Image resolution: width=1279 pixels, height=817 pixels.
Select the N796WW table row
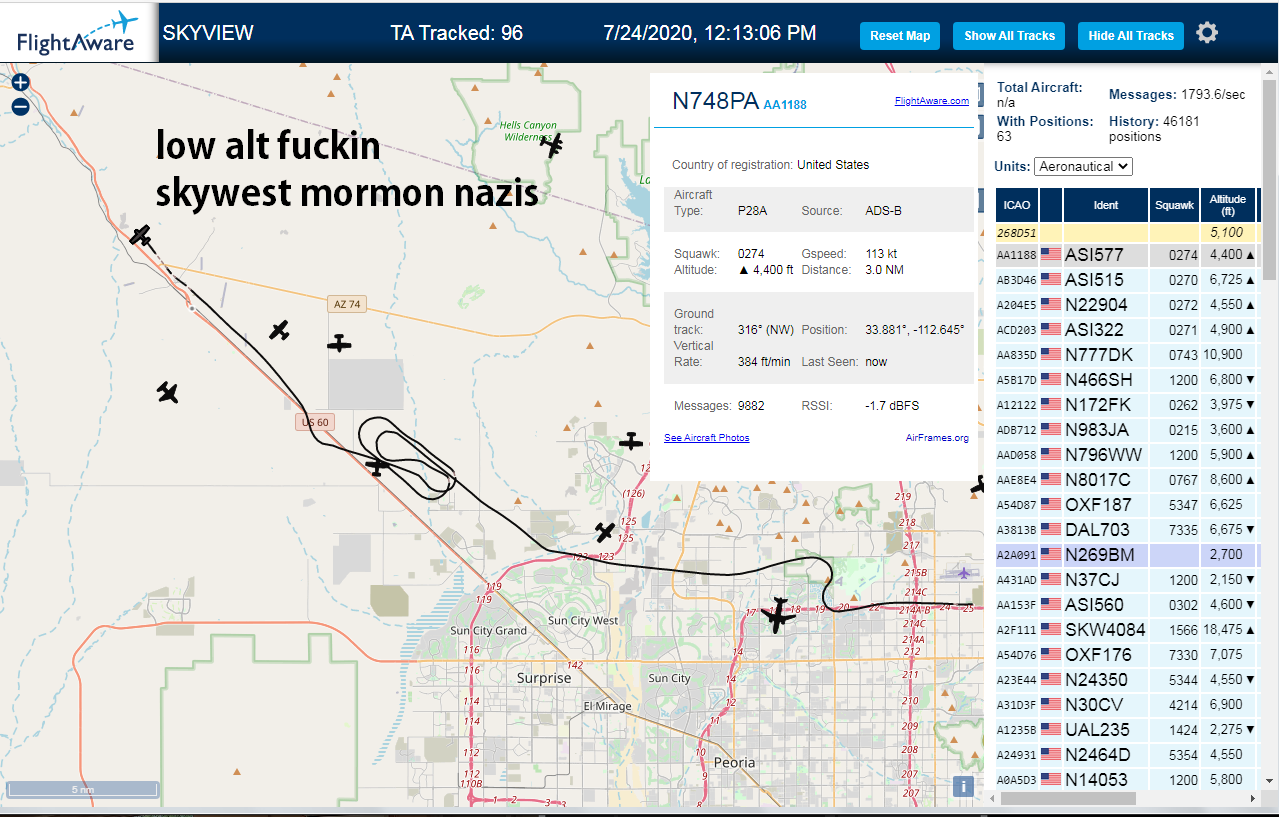[x=1127, y=455]
